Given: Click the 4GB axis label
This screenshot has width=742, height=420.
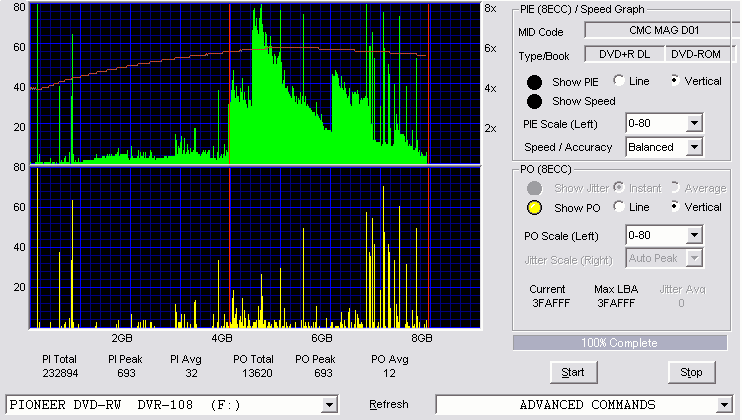Looking at the screenshot, I should [221, 339].
